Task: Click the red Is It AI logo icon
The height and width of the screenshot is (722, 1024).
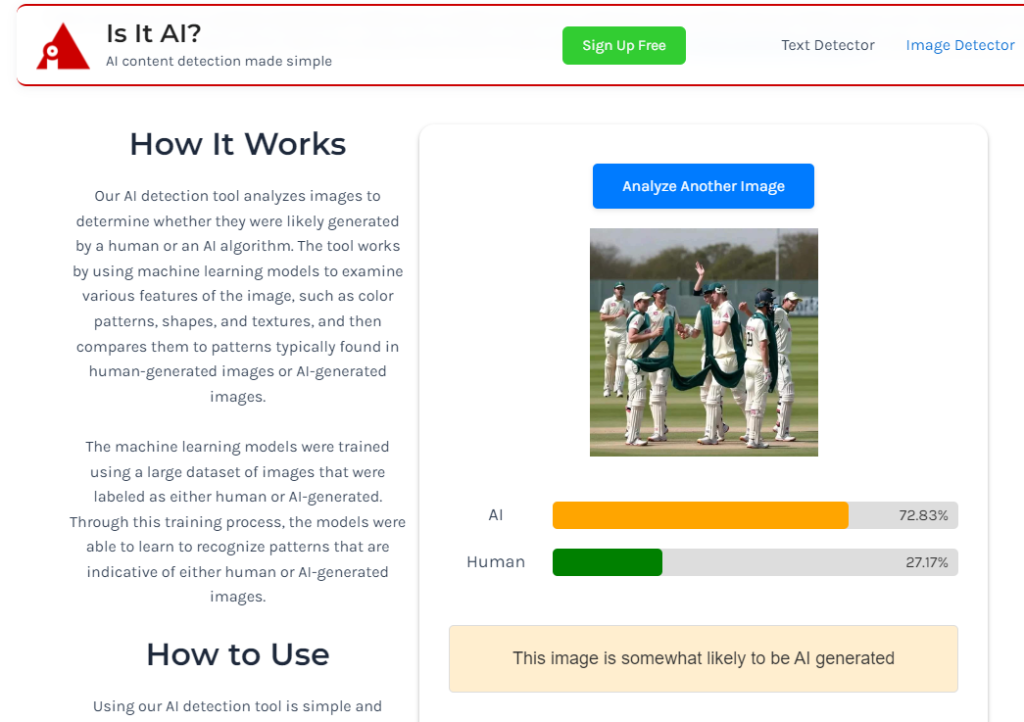Action: click(x=63, y=46)
